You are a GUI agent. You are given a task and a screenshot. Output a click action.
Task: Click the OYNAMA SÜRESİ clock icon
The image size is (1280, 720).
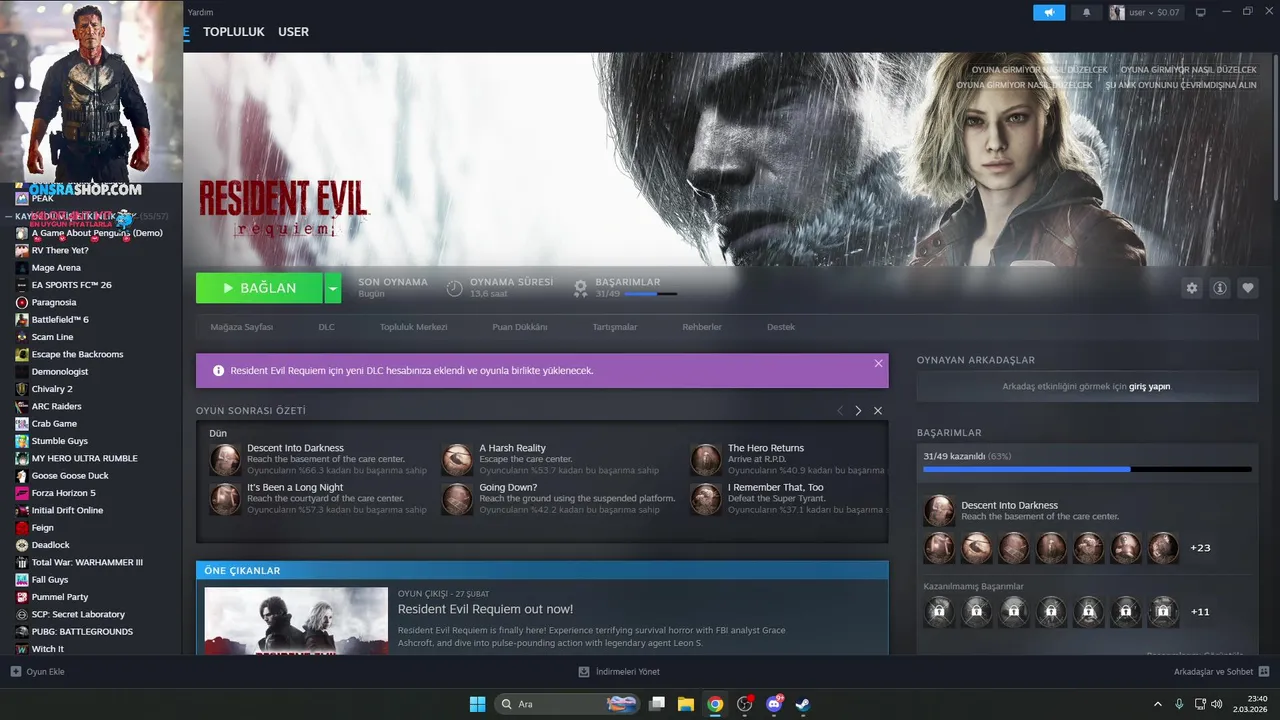[454, 288]
